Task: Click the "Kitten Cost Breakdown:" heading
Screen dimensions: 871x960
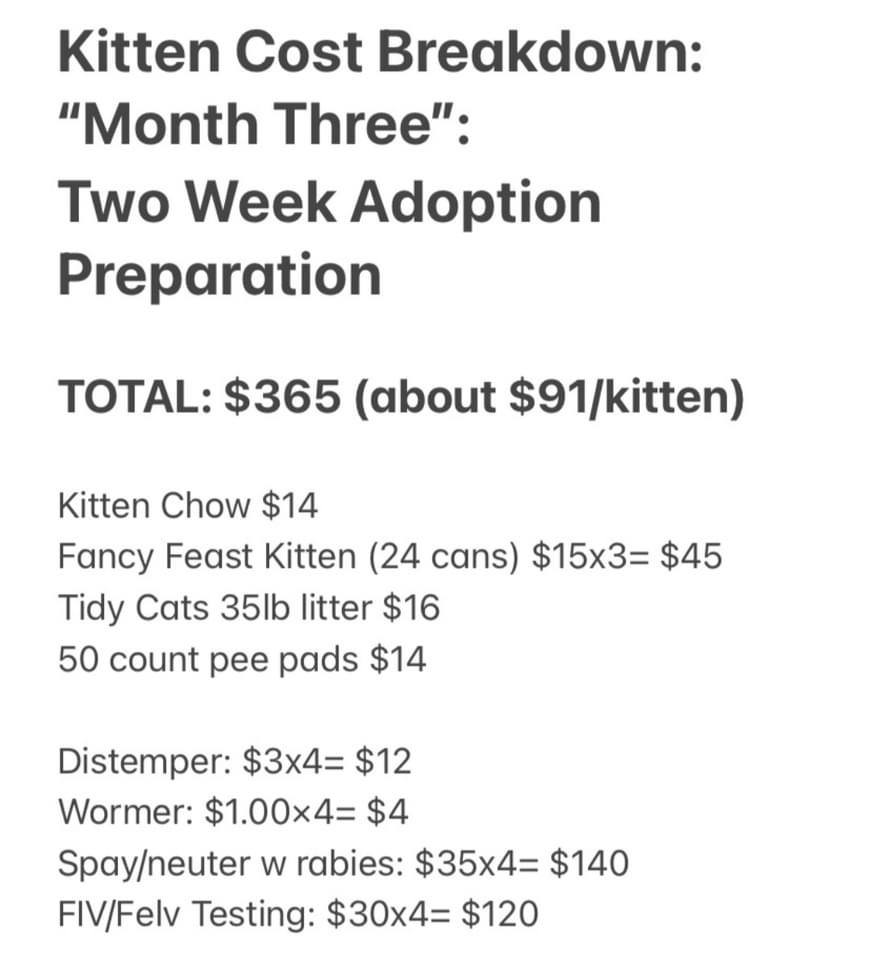Action: 380,52
